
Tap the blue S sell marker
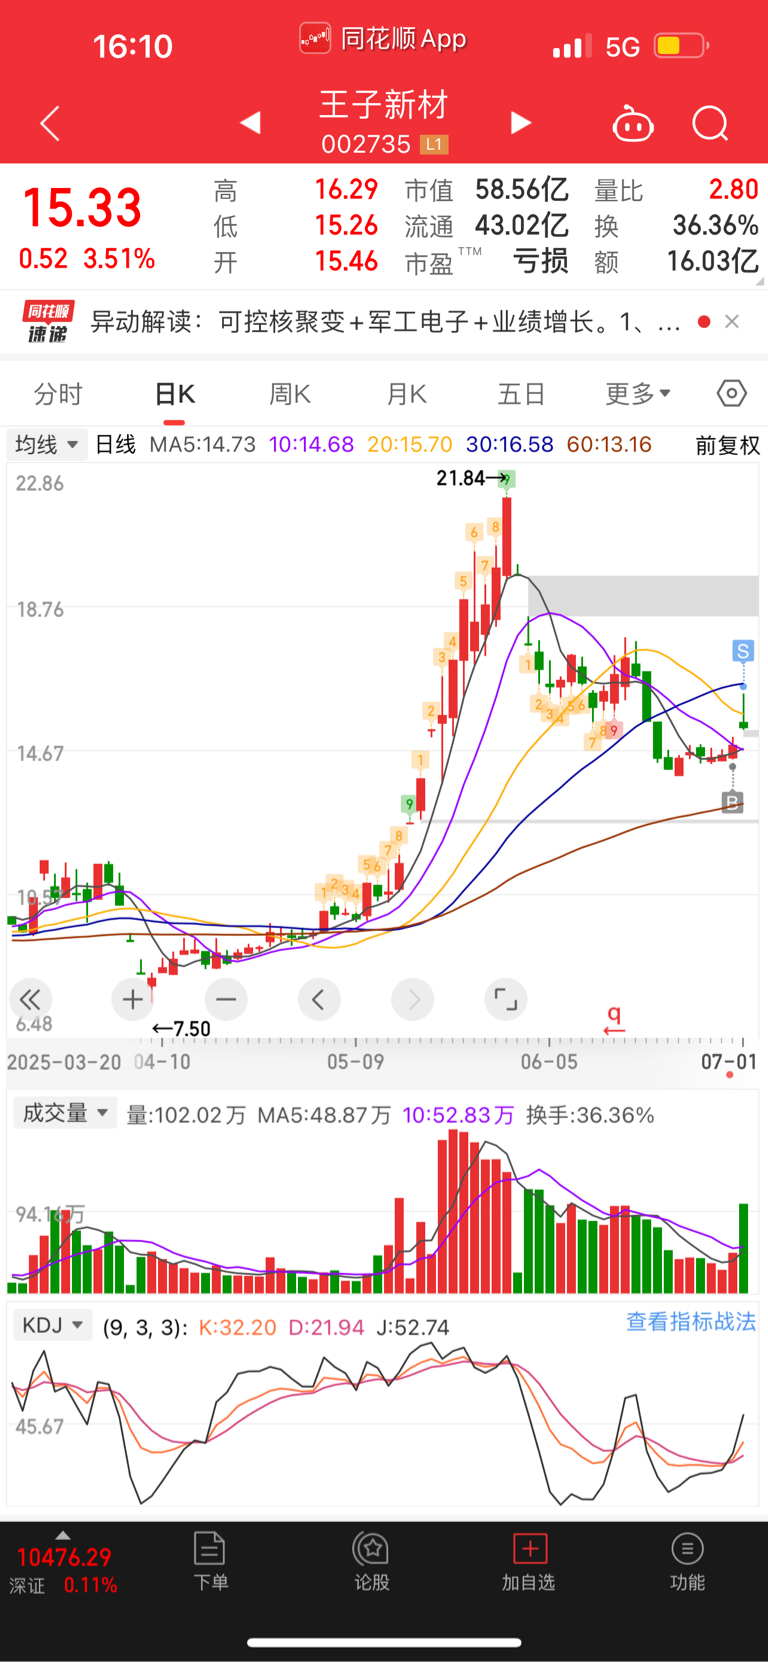click(x=742, y=652)
